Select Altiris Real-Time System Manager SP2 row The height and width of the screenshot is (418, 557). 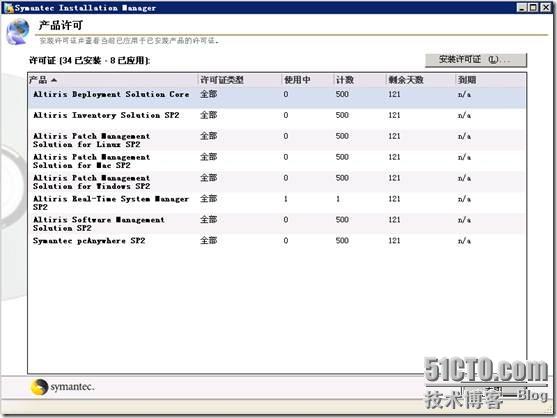coord(277,203)
